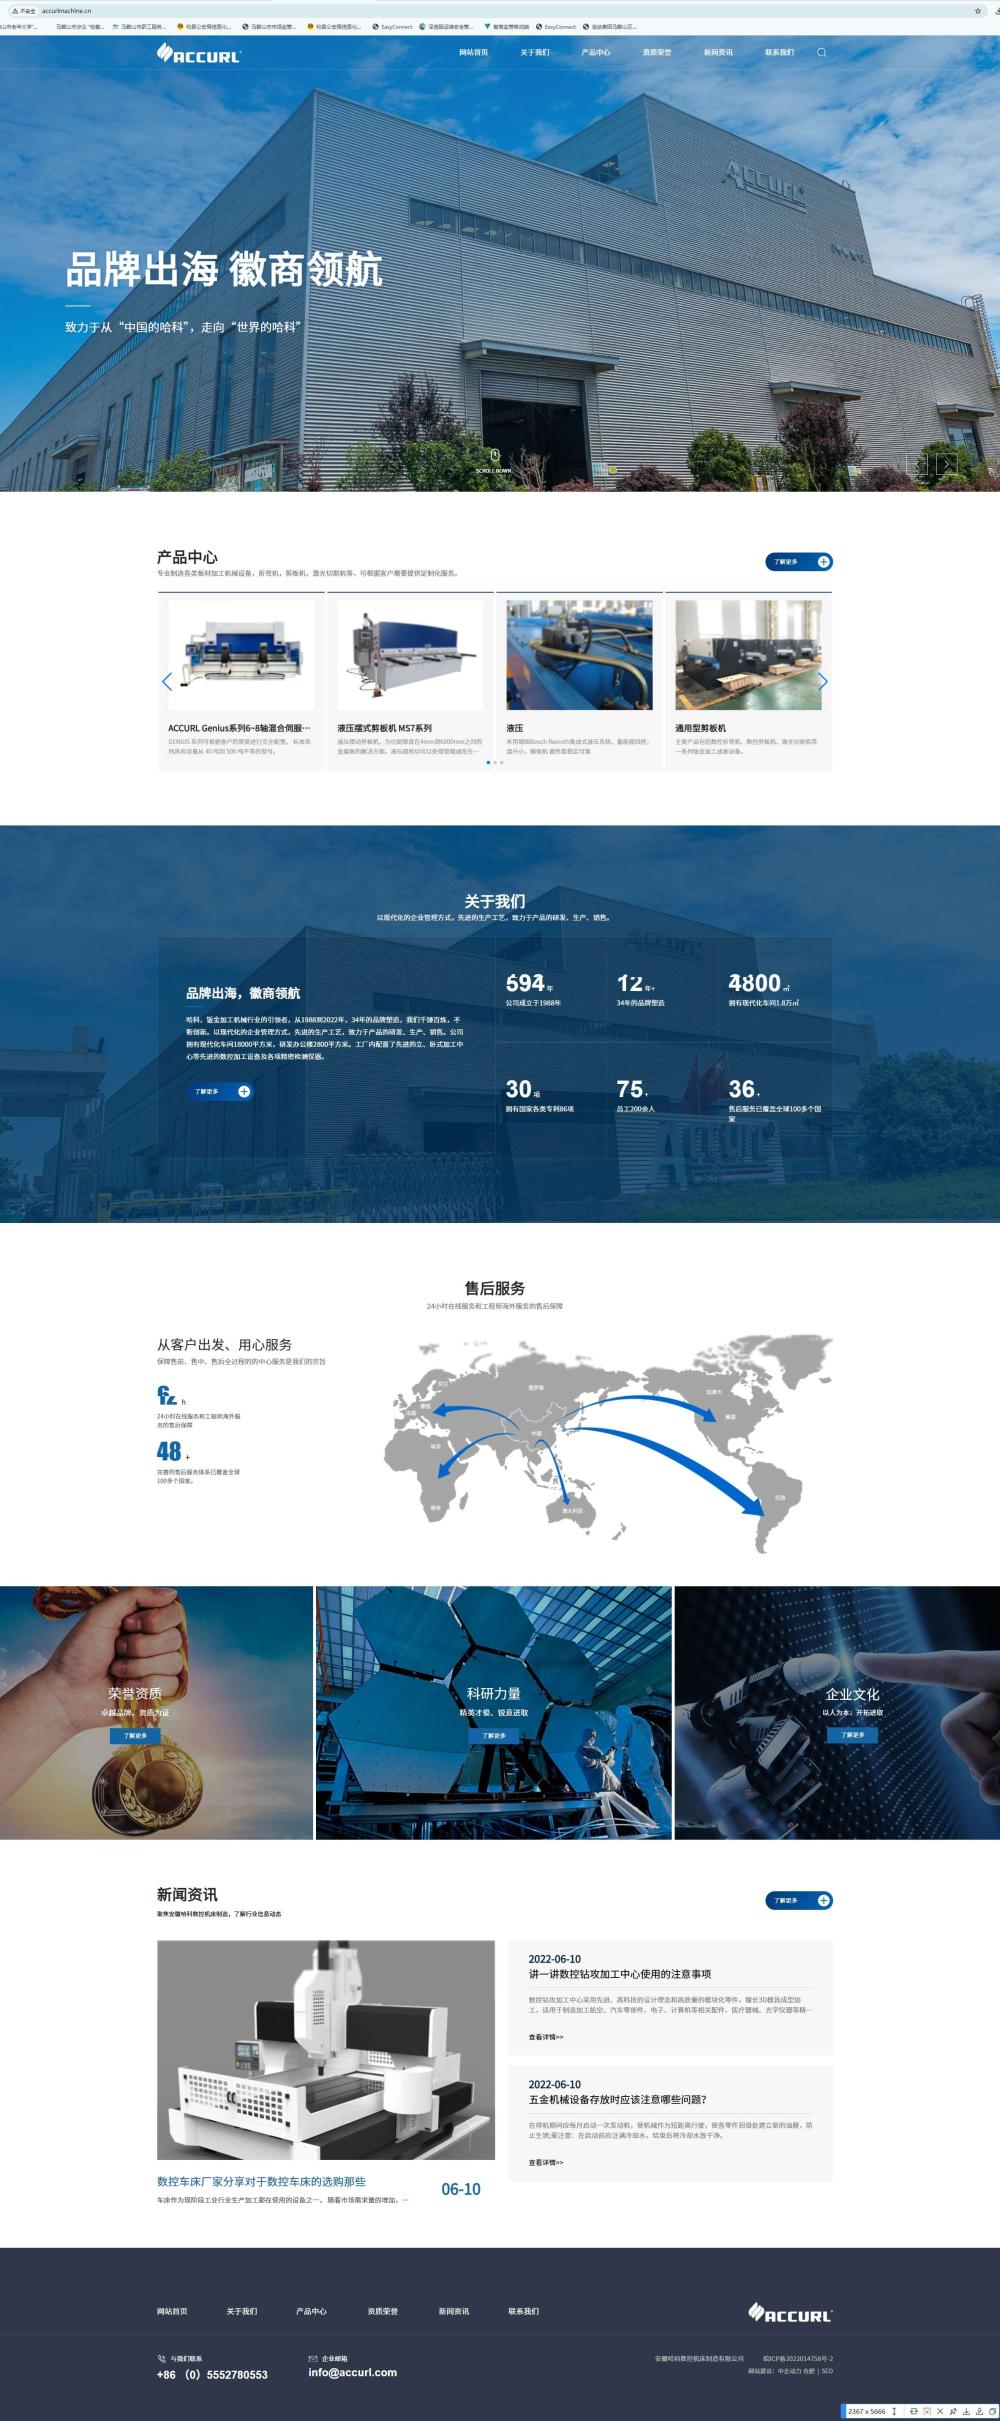Viewport: 1000px width, 2421px height.
Task: Open 查看详情 for 五金机械设备 article
Action: [546, 2162]
